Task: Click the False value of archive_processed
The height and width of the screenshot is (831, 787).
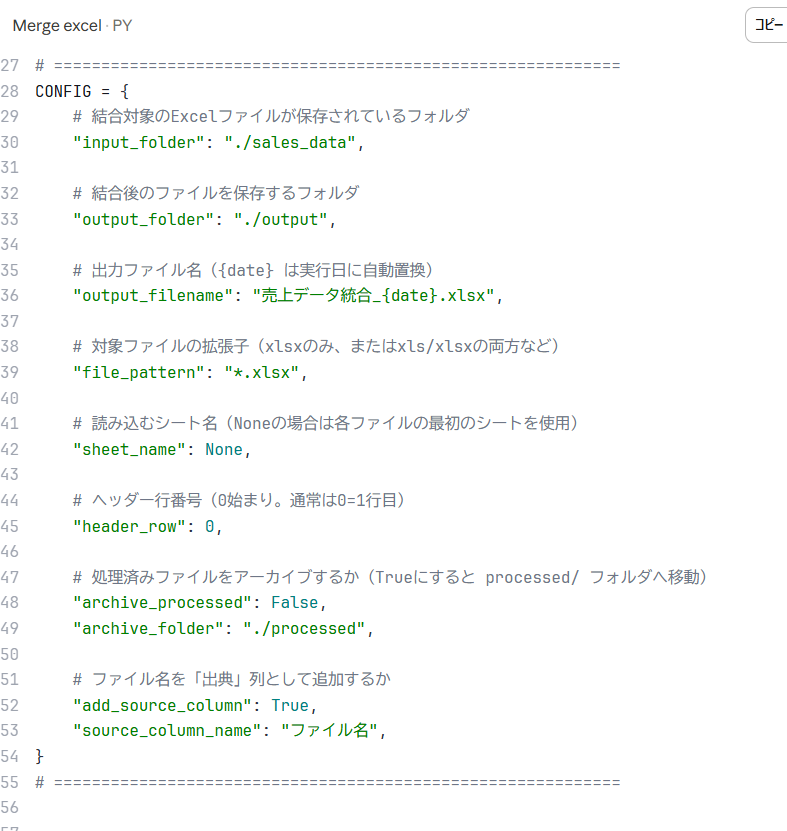Action: click(x=295, y=603)
